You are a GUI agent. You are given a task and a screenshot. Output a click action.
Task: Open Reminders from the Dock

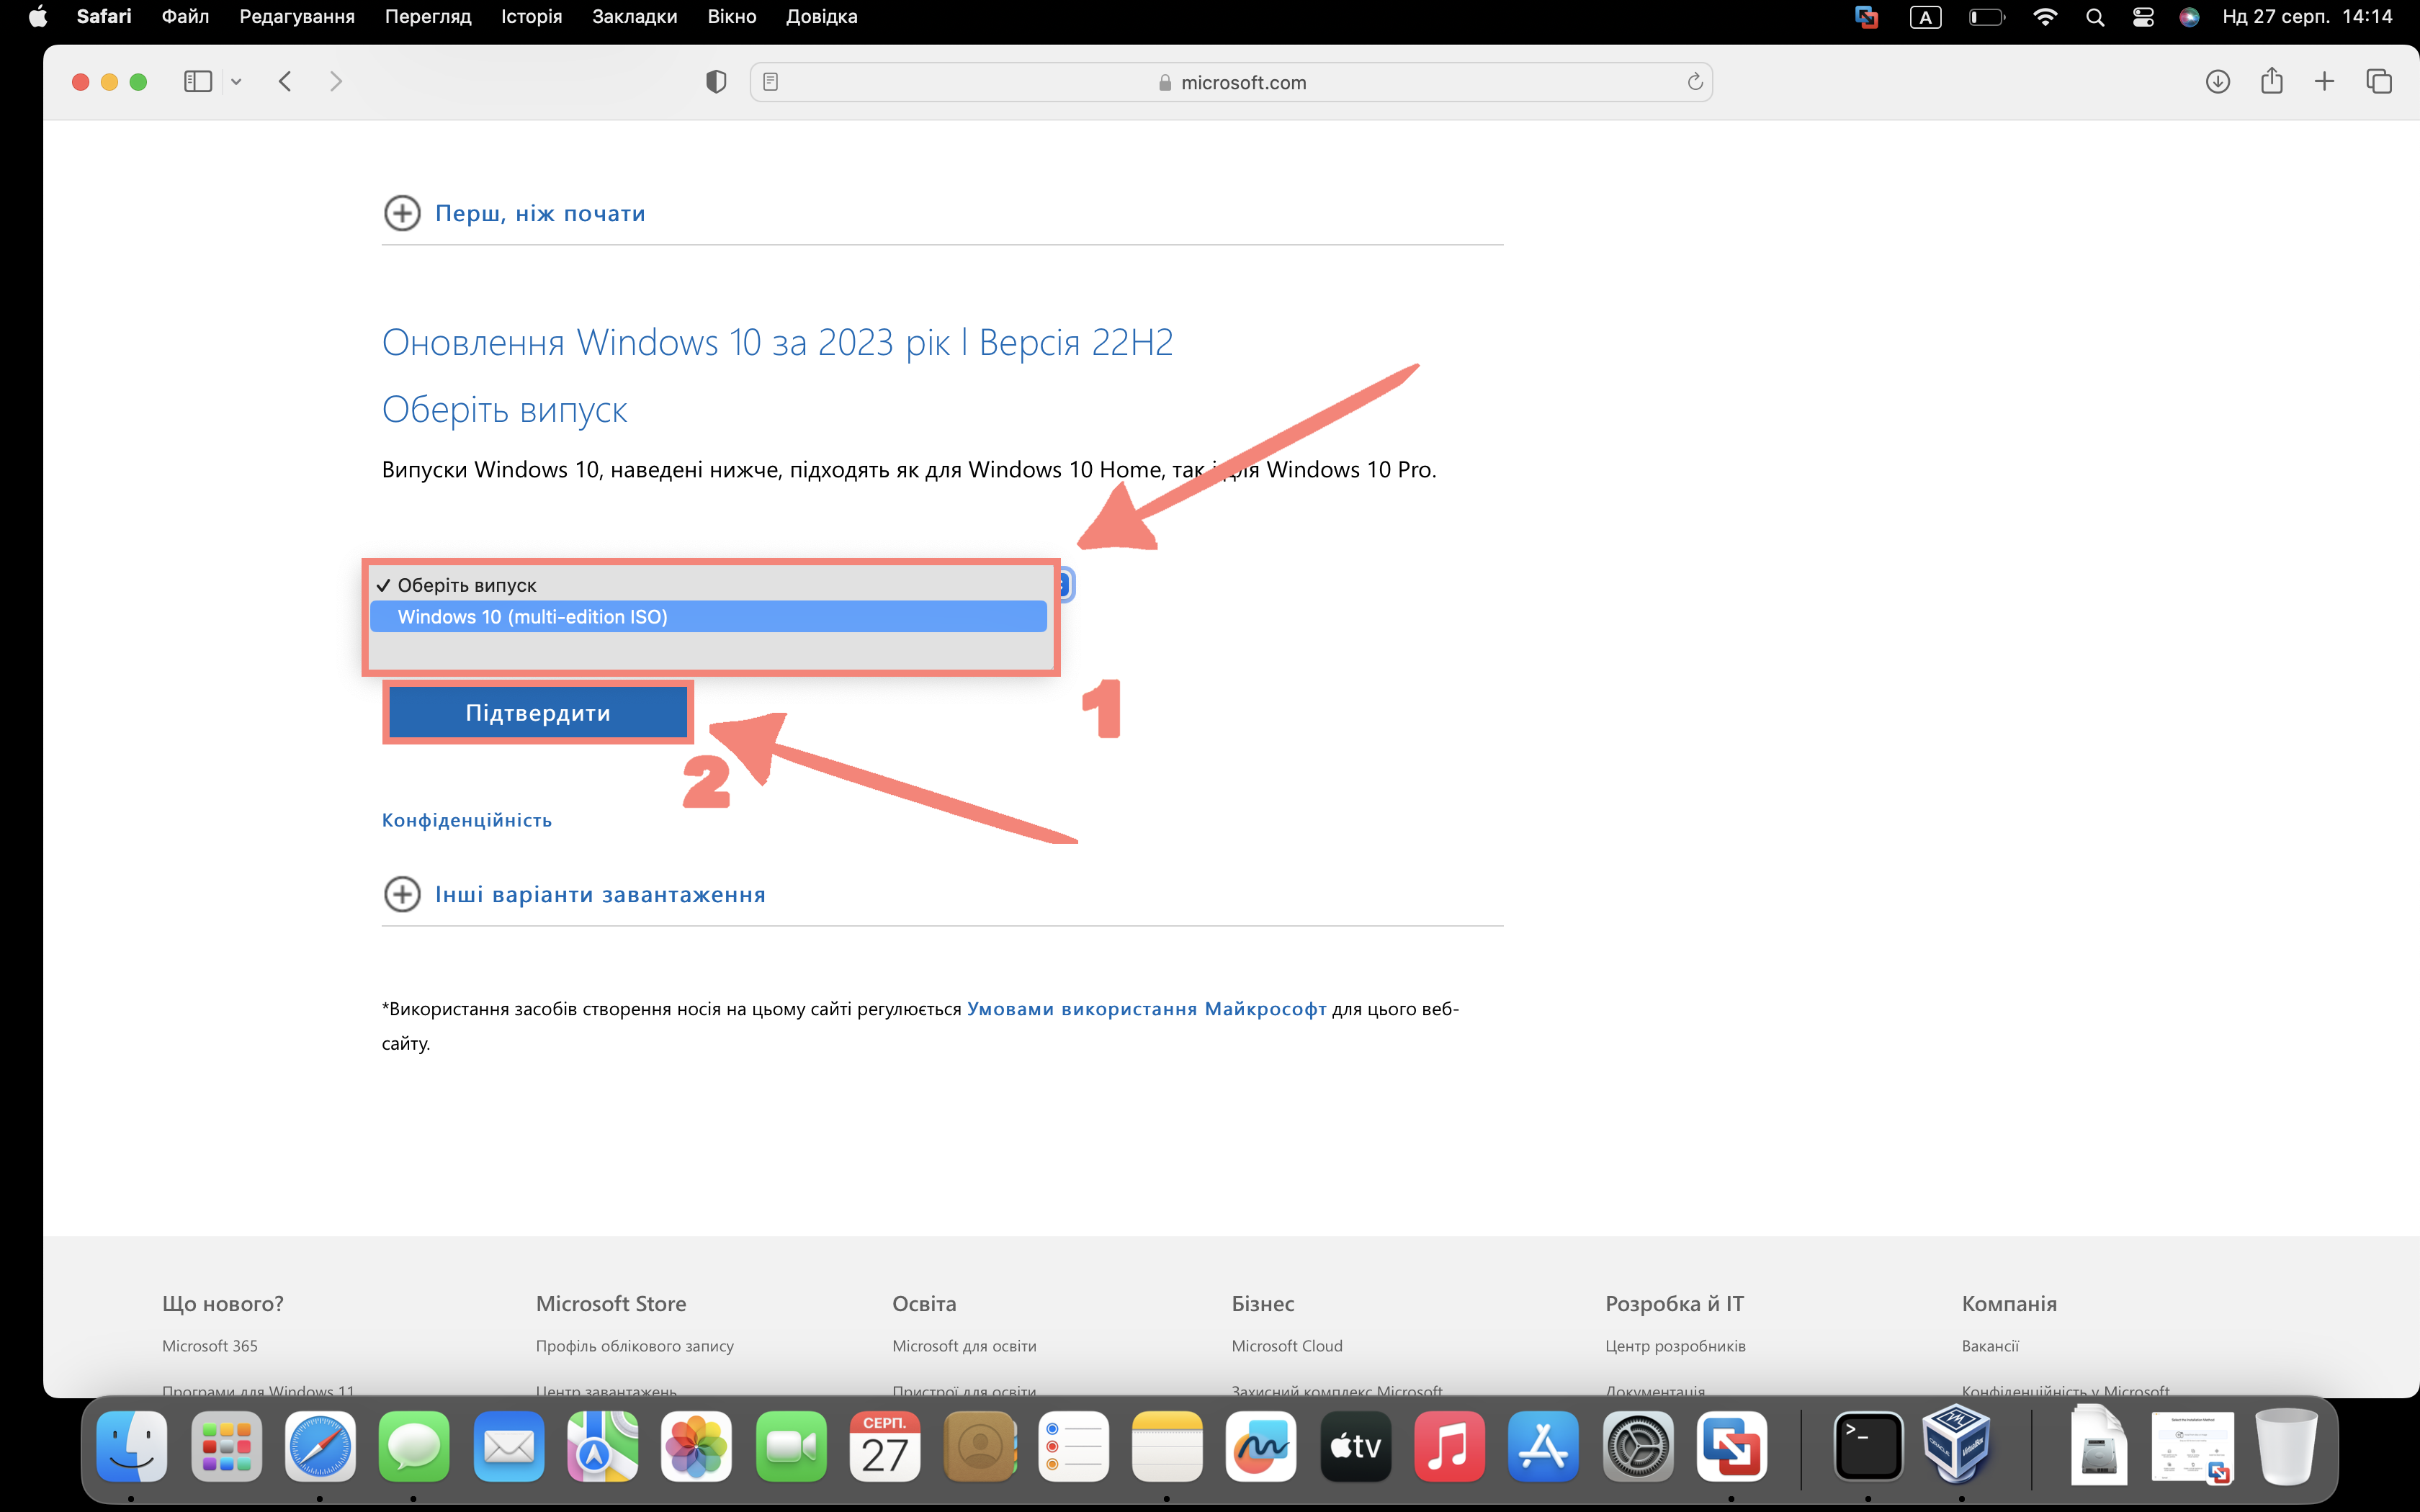[x=1073, y=1446]
